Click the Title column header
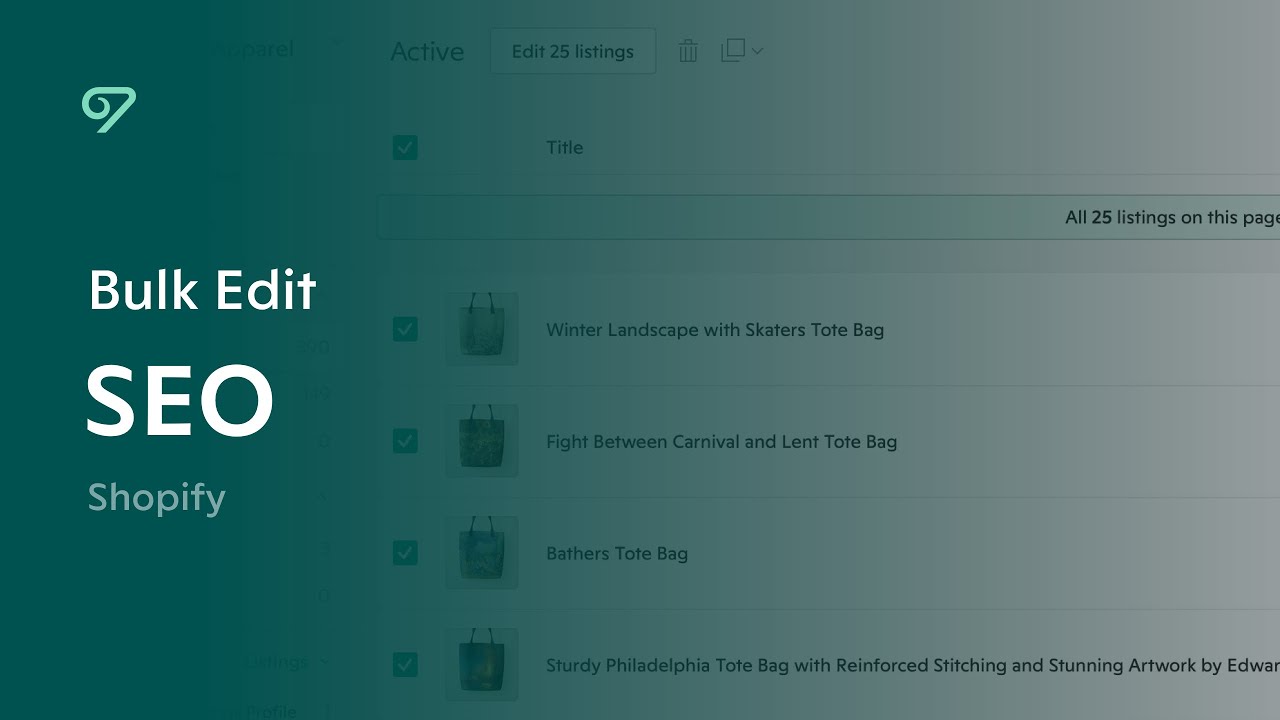This screenshot has height=720, width=1280. click(564, 148)
